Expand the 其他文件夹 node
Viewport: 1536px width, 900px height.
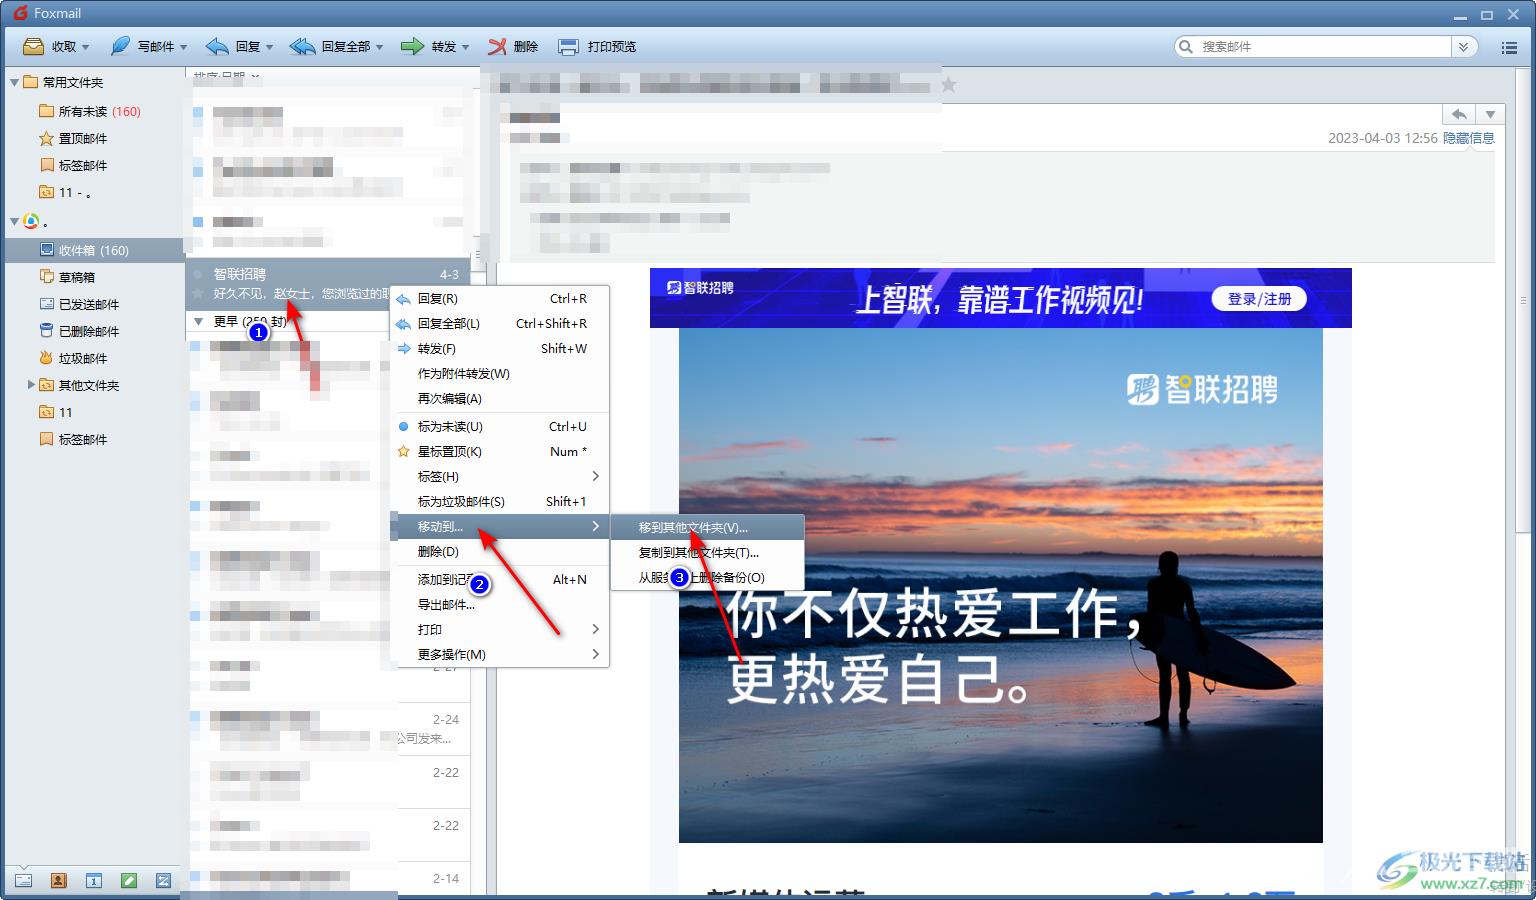coord(31,384)
